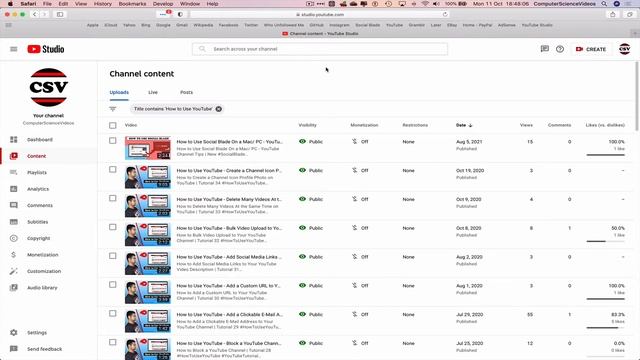Switch to the Uploads tab
Screen dimensions: 640x360
[119, 93]
